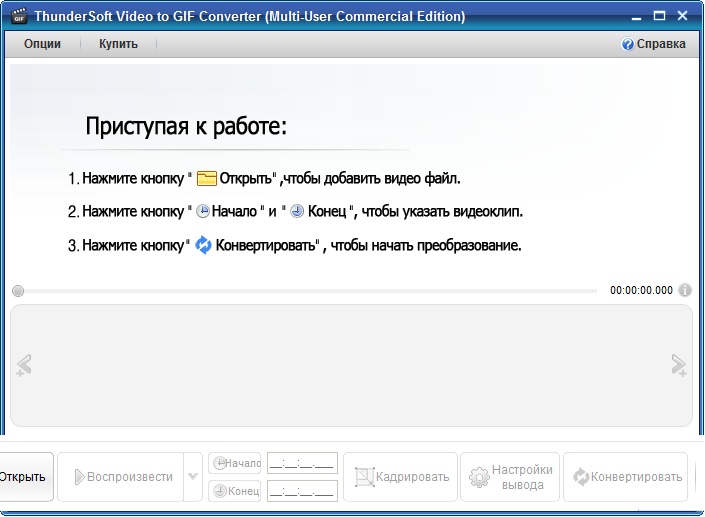Click the Начало clock icon in step 2
The width and height of the screenshot is (705, 517).
tap(203, 211)
